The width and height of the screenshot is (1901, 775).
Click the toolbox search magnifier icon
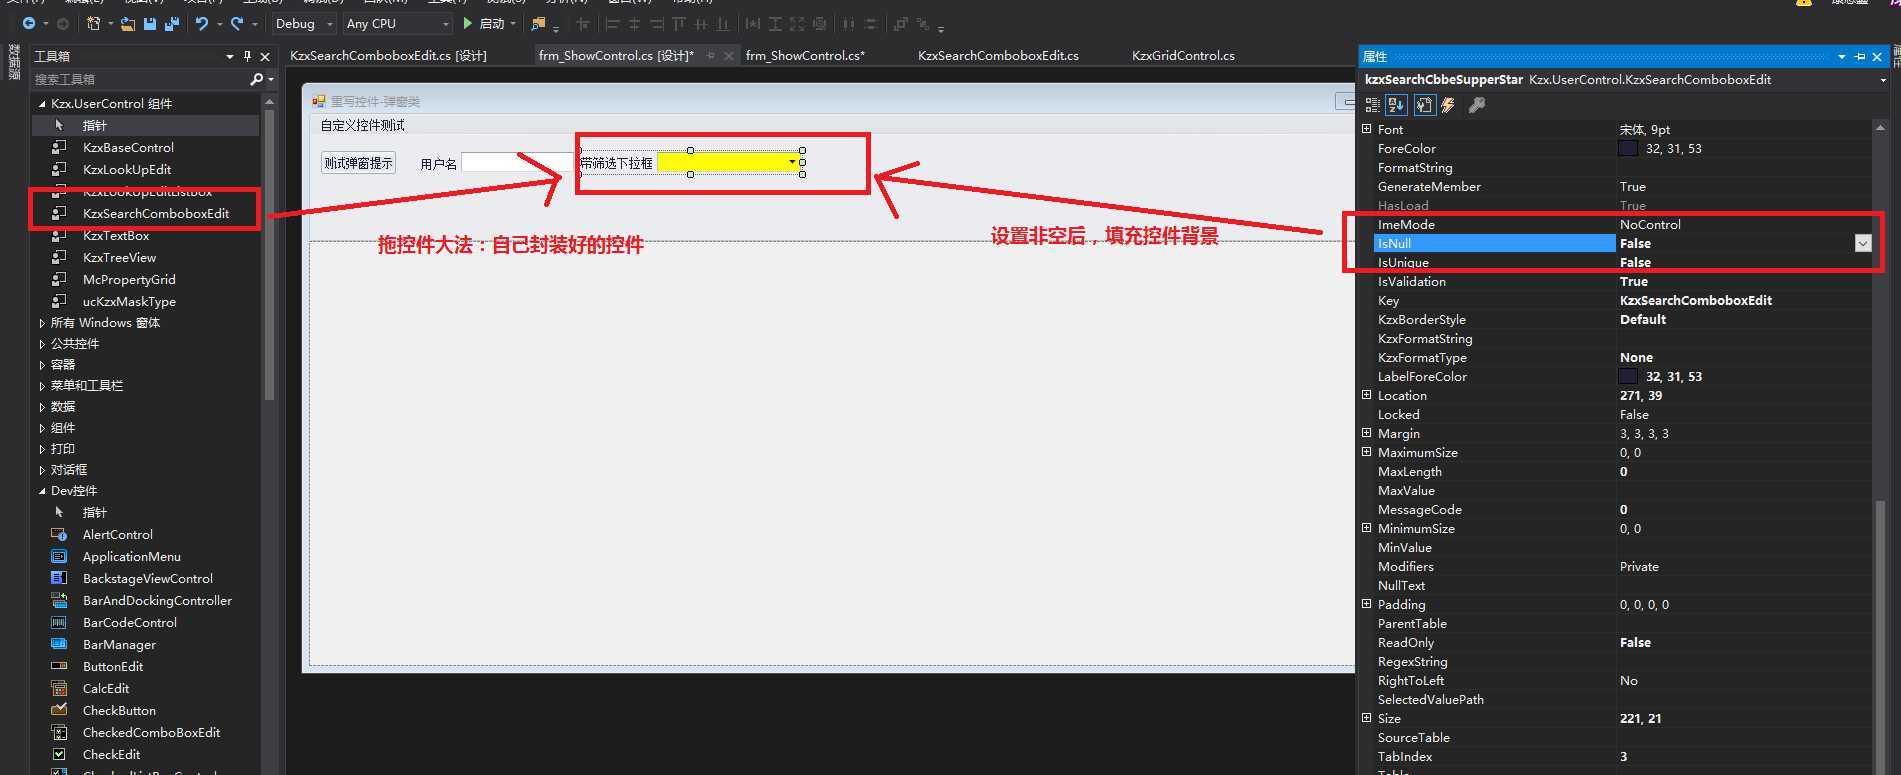point(256,79)
